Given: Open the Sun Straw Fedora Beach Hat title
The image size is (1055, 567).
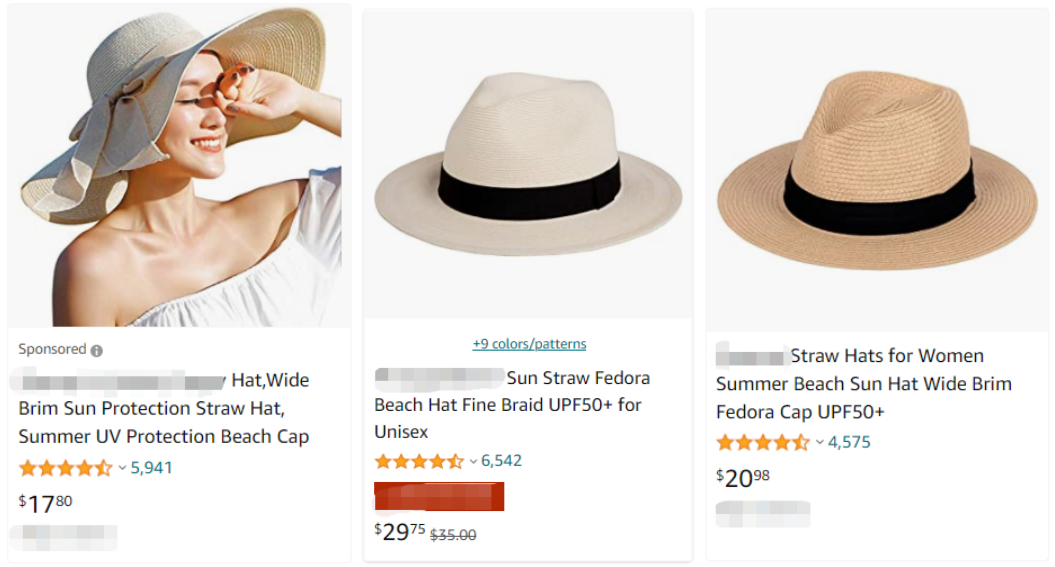Looking at the screenshot, I should (x=512, y=405).
